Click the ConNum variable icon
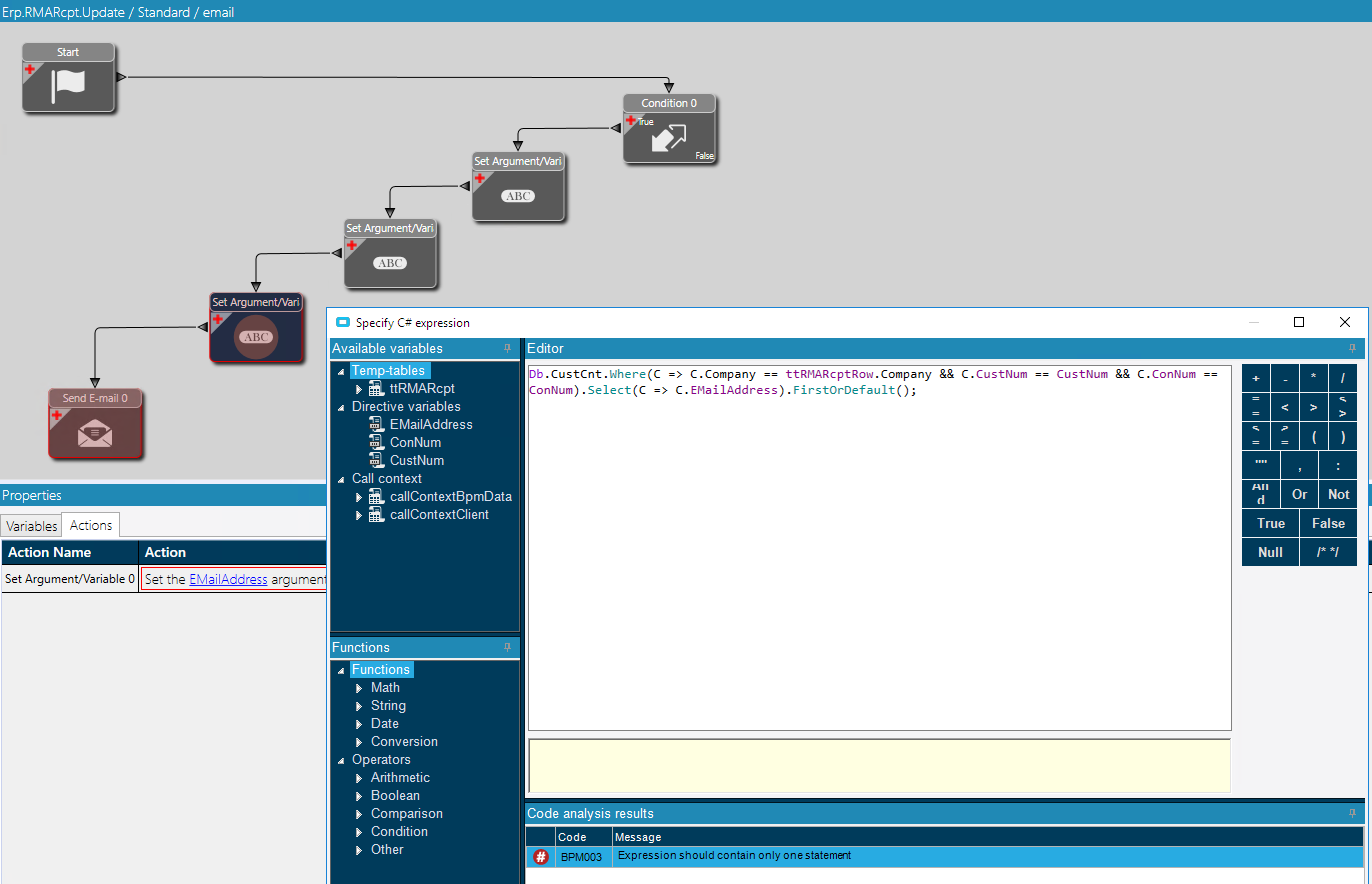1372x884 pixels. tap(377, 442)
